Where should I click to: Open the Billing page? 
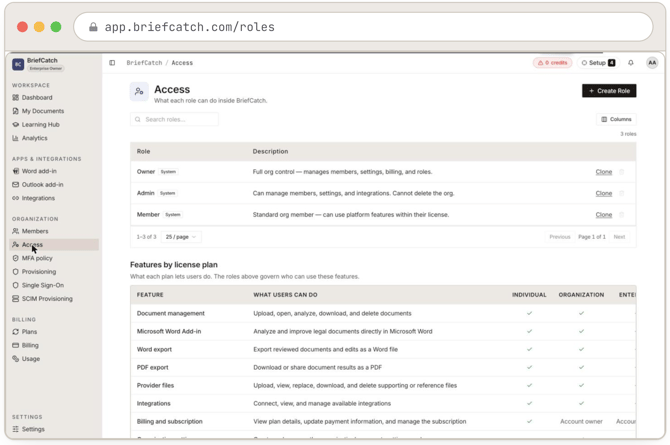point(26,345)
